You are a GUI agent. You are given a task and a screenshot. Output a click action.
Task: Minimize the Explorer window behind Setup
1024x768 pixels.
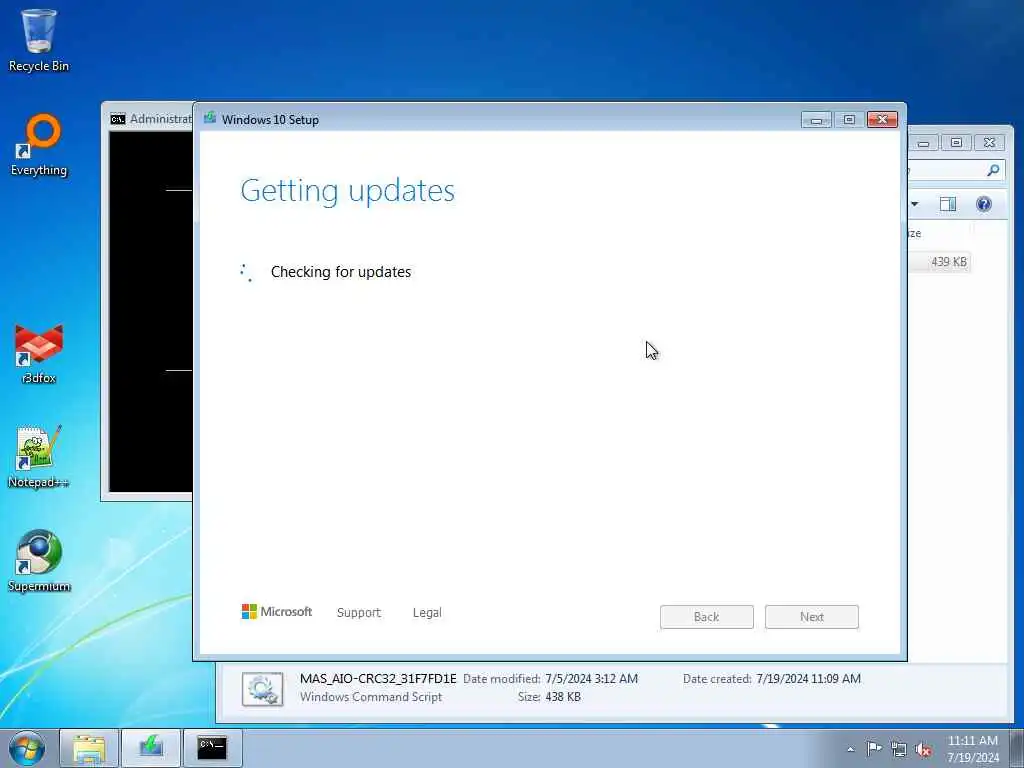[923, 143]
